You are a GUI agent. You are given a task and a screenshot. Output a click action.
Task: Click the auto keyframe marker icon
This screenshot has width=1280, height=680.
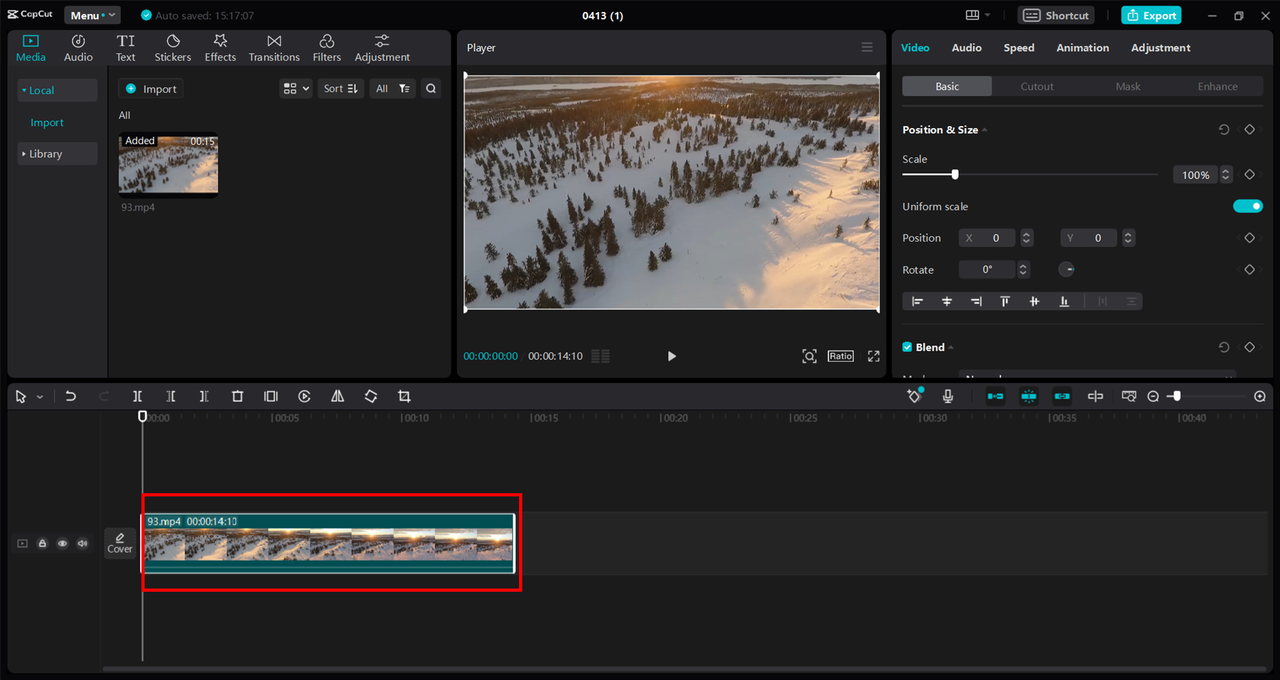tap(914, 396)
